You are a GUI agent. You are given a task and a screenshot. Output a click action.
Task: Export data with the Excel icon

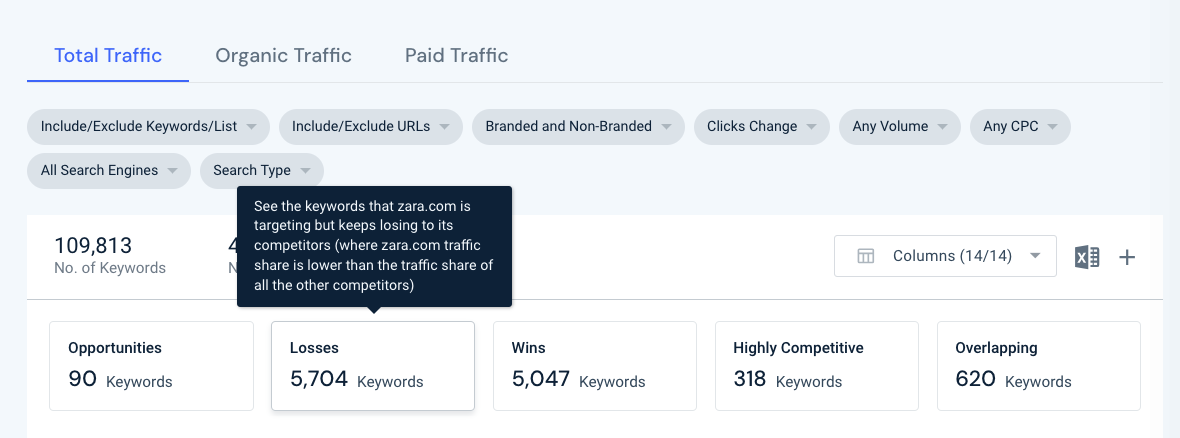pos(1086,257)
